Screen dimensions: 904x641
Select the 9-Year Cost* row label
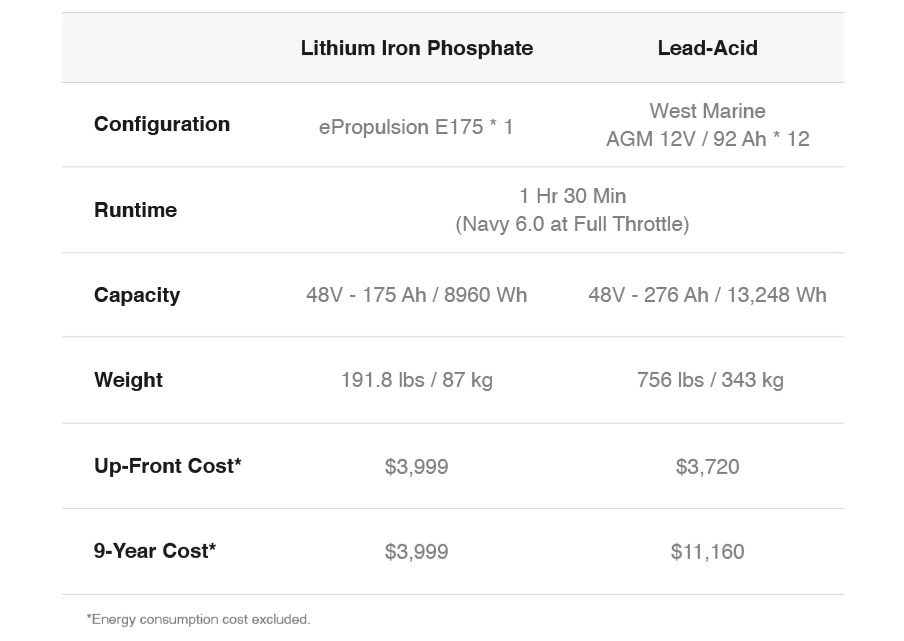coord(155,551)
